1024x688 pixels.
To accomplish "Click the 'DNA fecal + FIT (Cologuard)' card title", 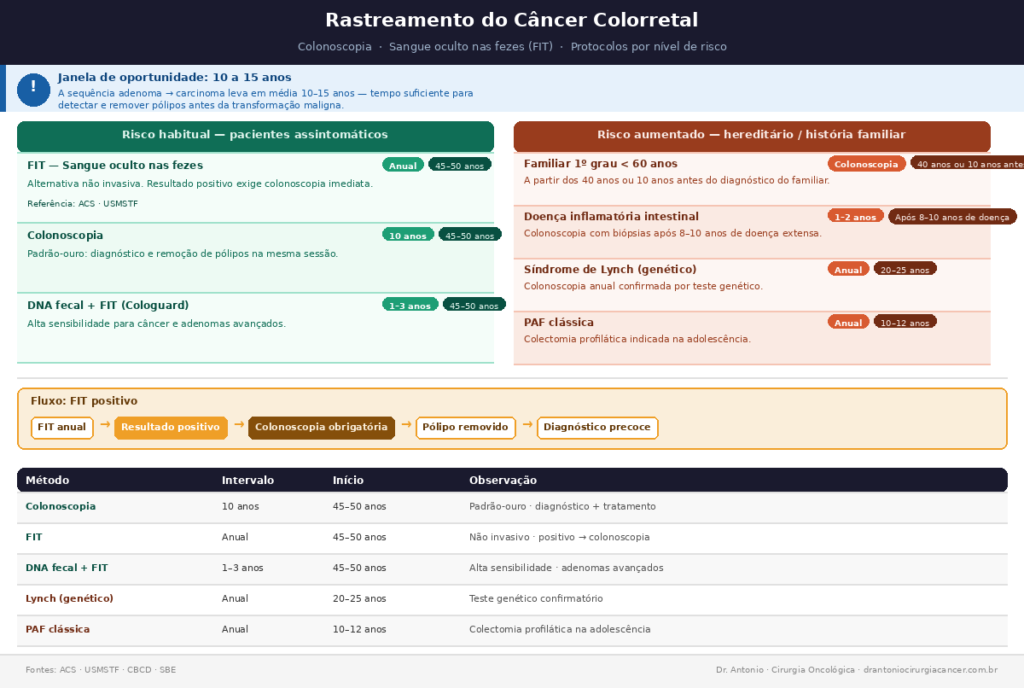I will pos(108,305).
